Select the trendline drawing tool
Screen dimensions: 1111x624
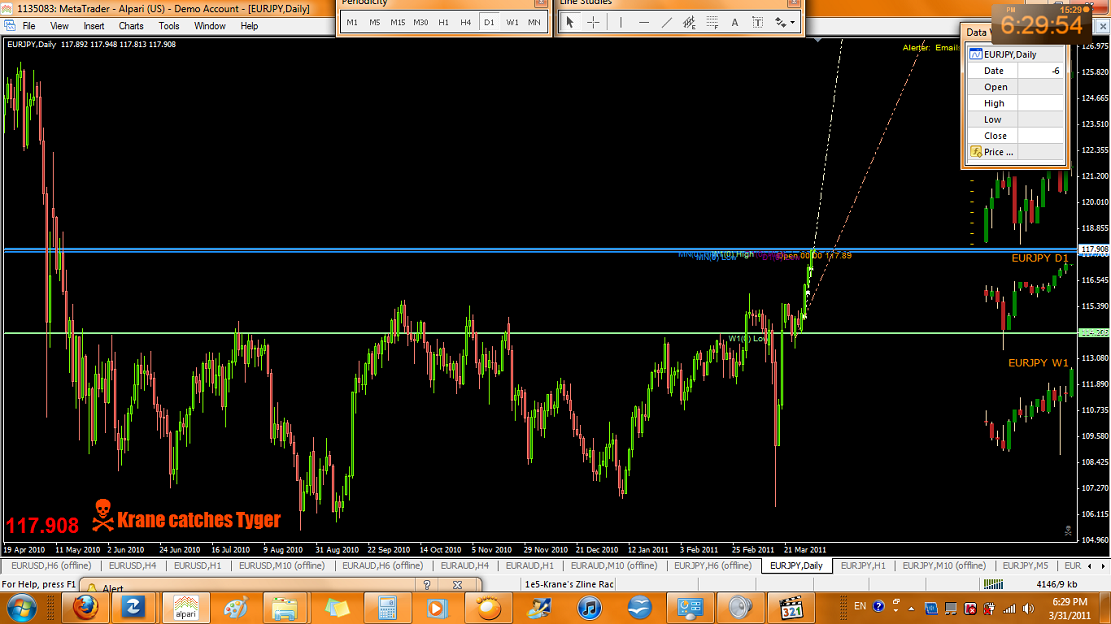pyautogui.click(x=666, y=23)
